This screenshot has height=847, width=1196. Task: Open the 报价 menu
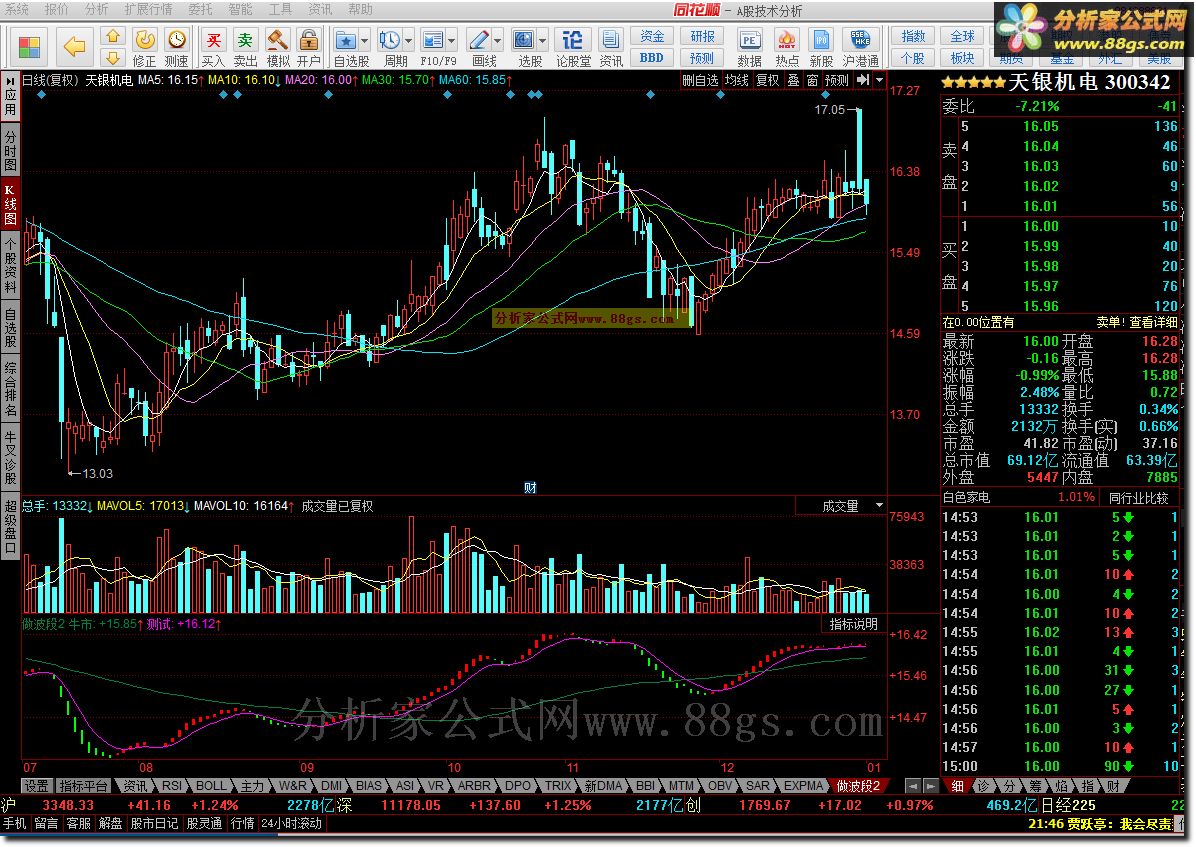tap(56, 9)
